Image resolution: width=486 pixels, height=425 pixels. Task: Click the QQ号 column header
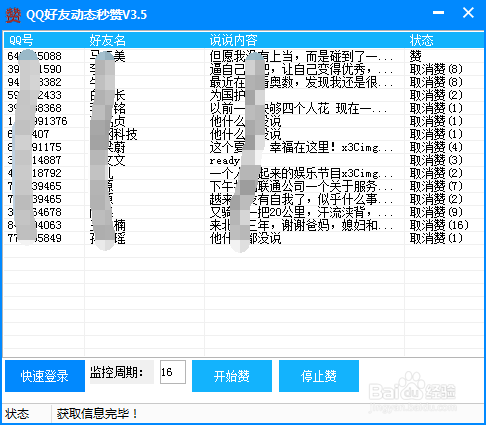tap(44, 41)
